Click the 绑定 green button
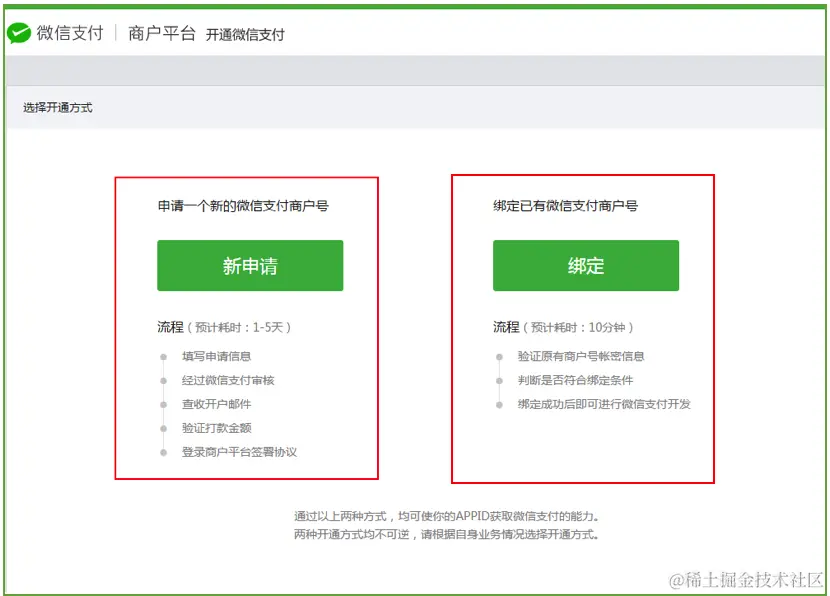The height and width of the screenshot is (596, 830). 585,265
